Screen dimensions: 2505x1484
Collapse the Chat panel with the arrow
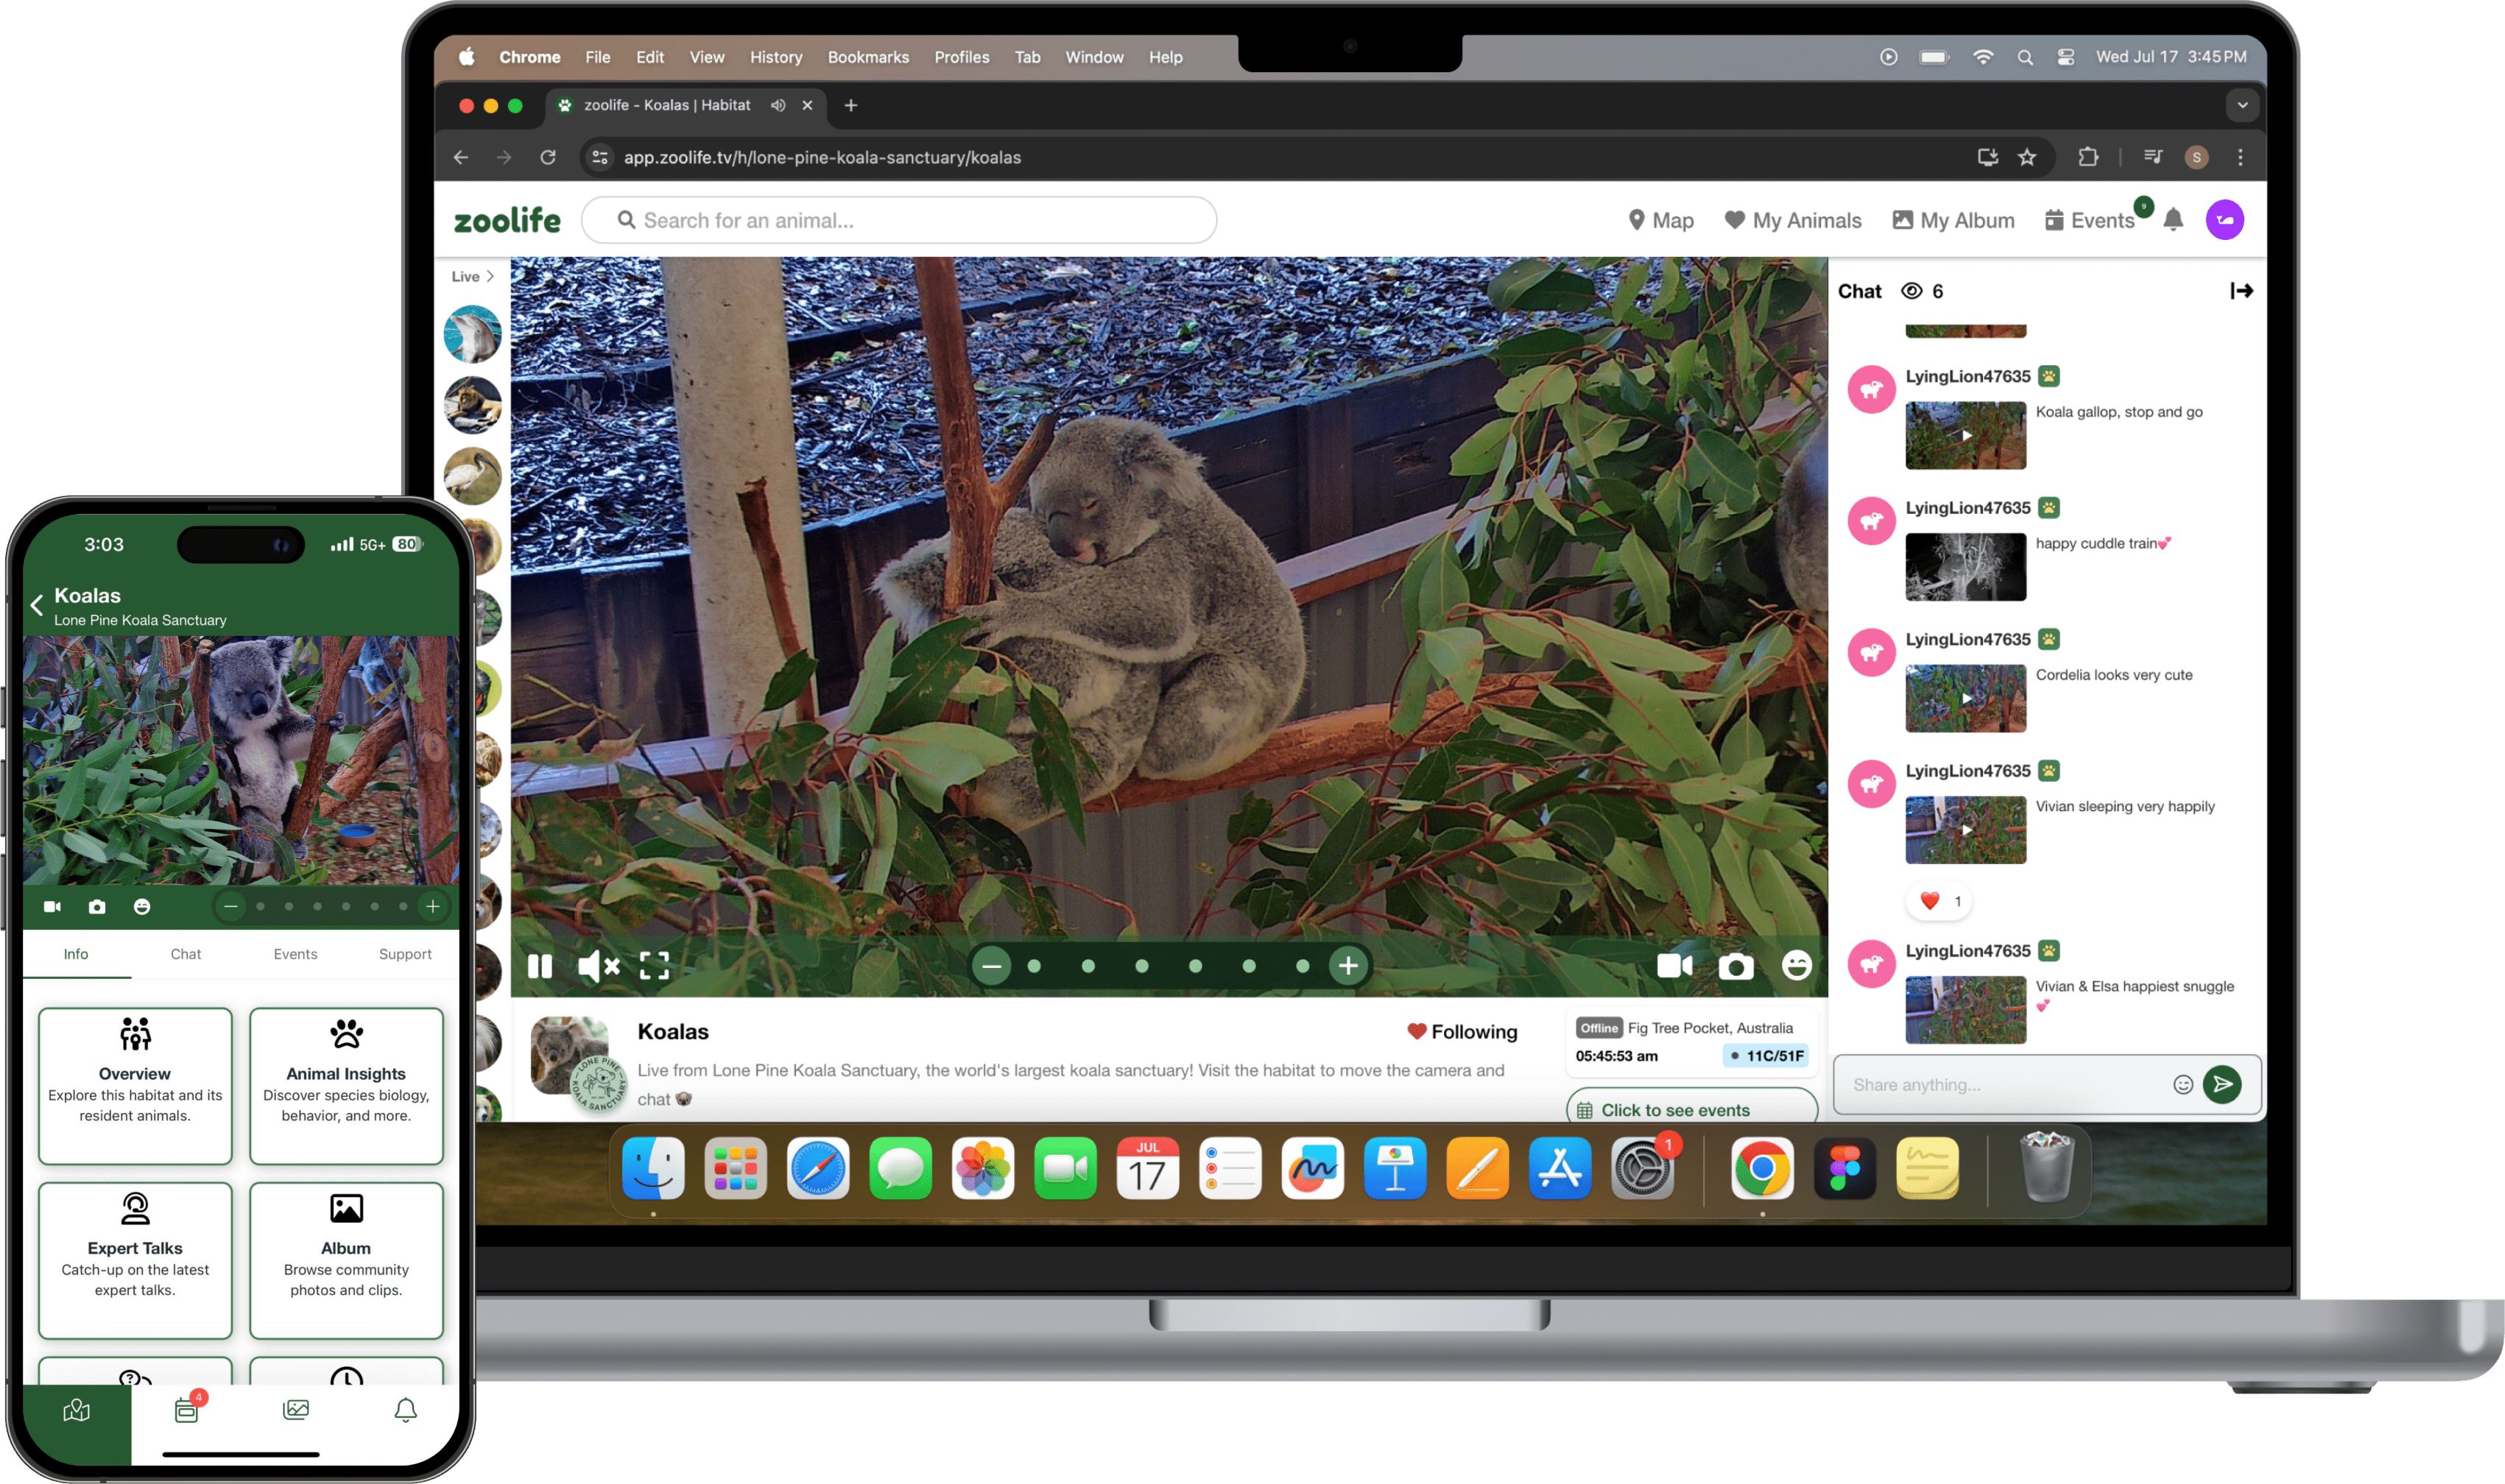(x=2242, y=290)
